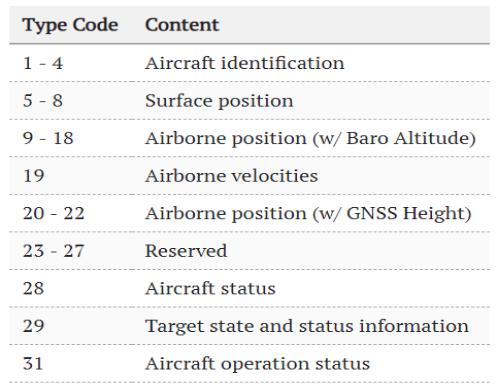Click the Aircraft operation status entry
This screenshot has height=387, width=497.
(257, 364)
